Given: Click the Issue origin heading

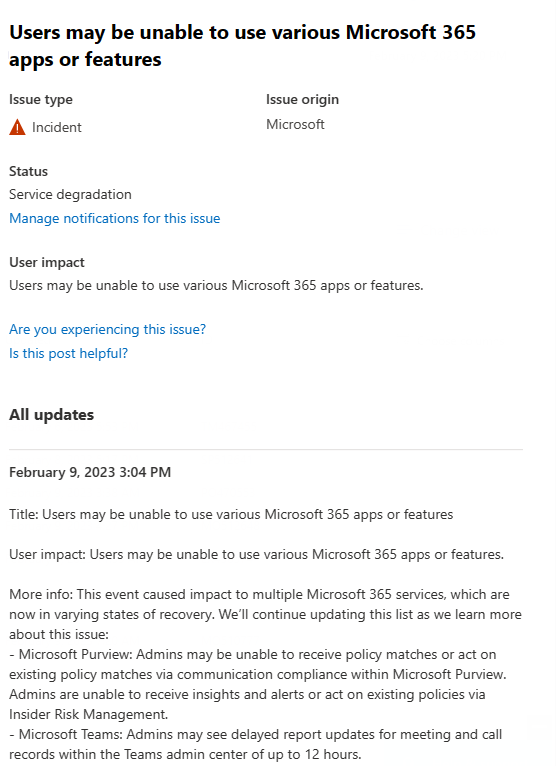Looking at the screenshot, I should pyautogui.click(x=302, y=100).
